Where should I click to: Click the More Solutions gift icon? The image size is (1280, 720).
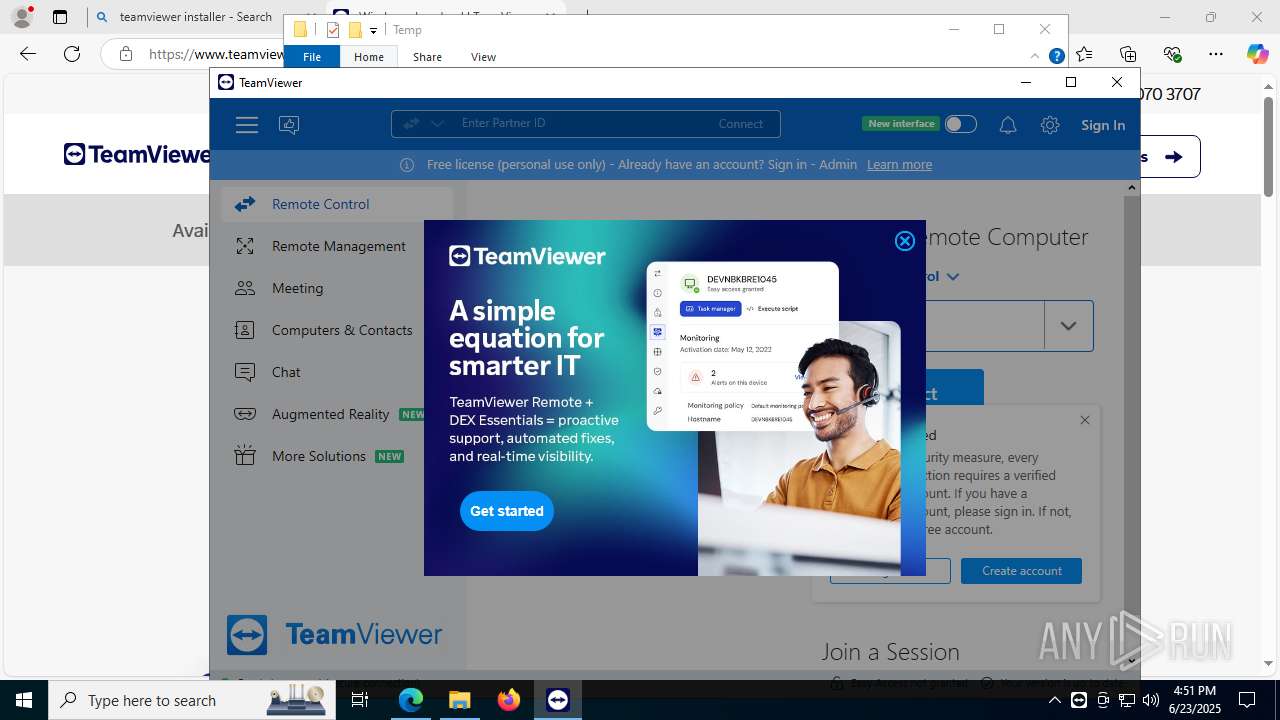(245, 456)
